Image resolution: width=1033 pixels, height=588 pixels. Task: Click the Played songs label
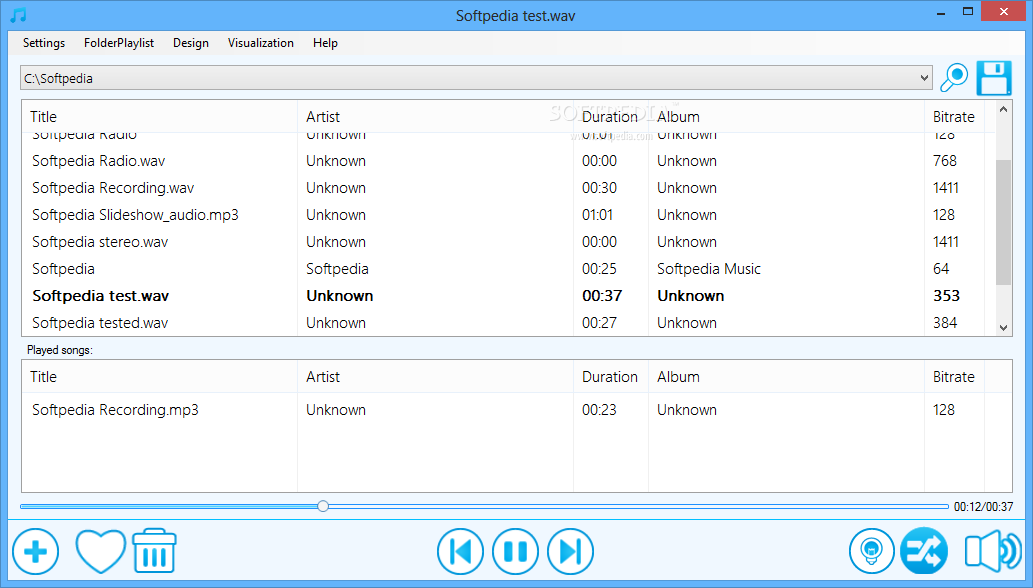(60, 350)
